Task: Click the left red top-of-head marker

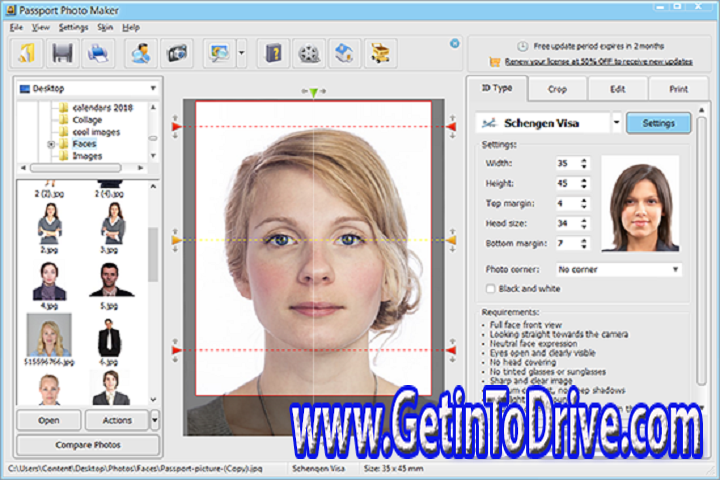Action: (177, 127)
